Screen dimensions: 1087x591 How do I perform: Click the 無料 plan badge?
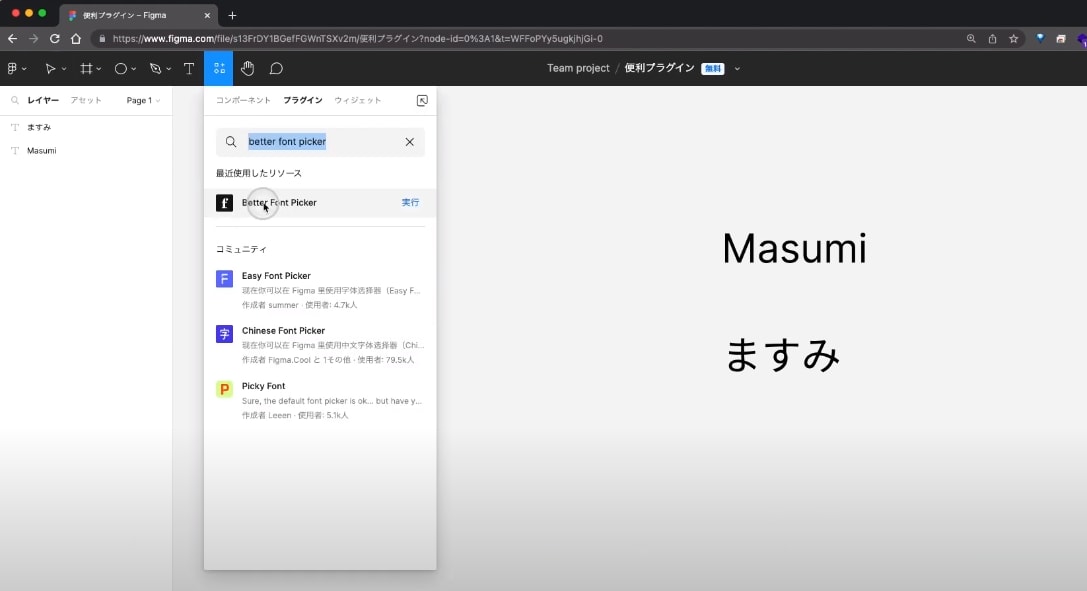713,69
